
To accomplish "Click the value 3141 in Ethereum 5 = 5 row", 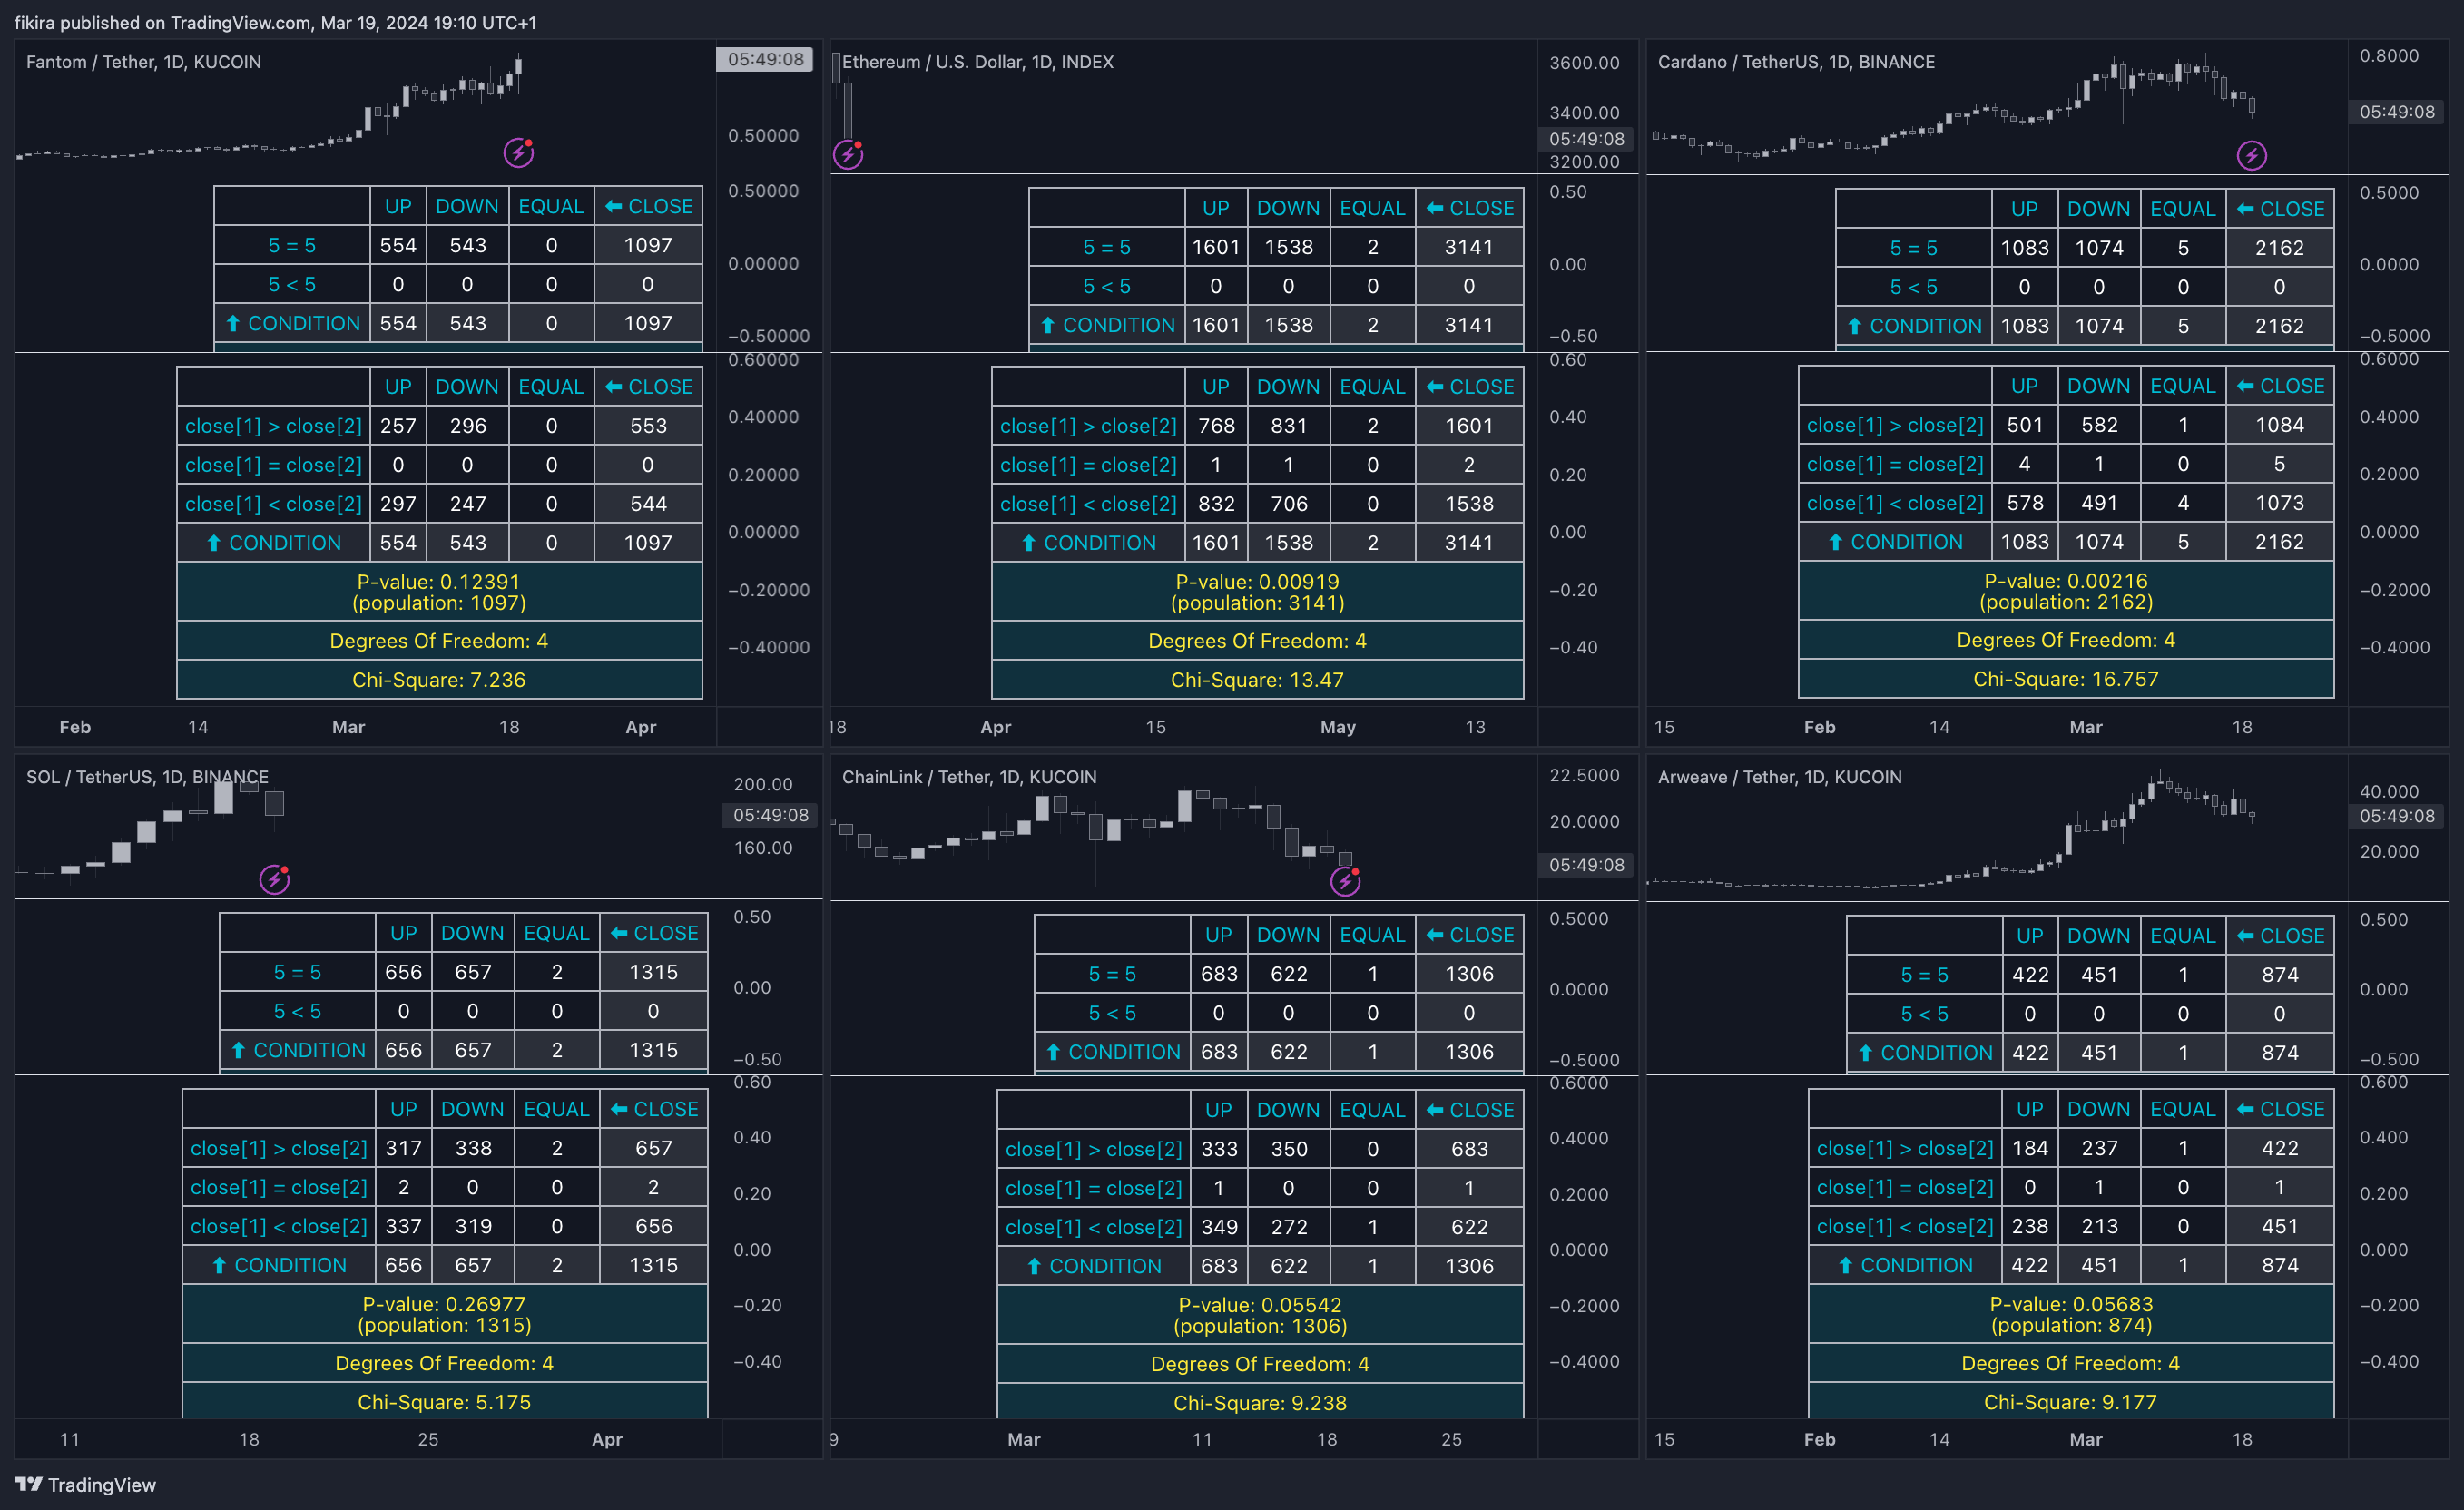I will pos(1469,247).
